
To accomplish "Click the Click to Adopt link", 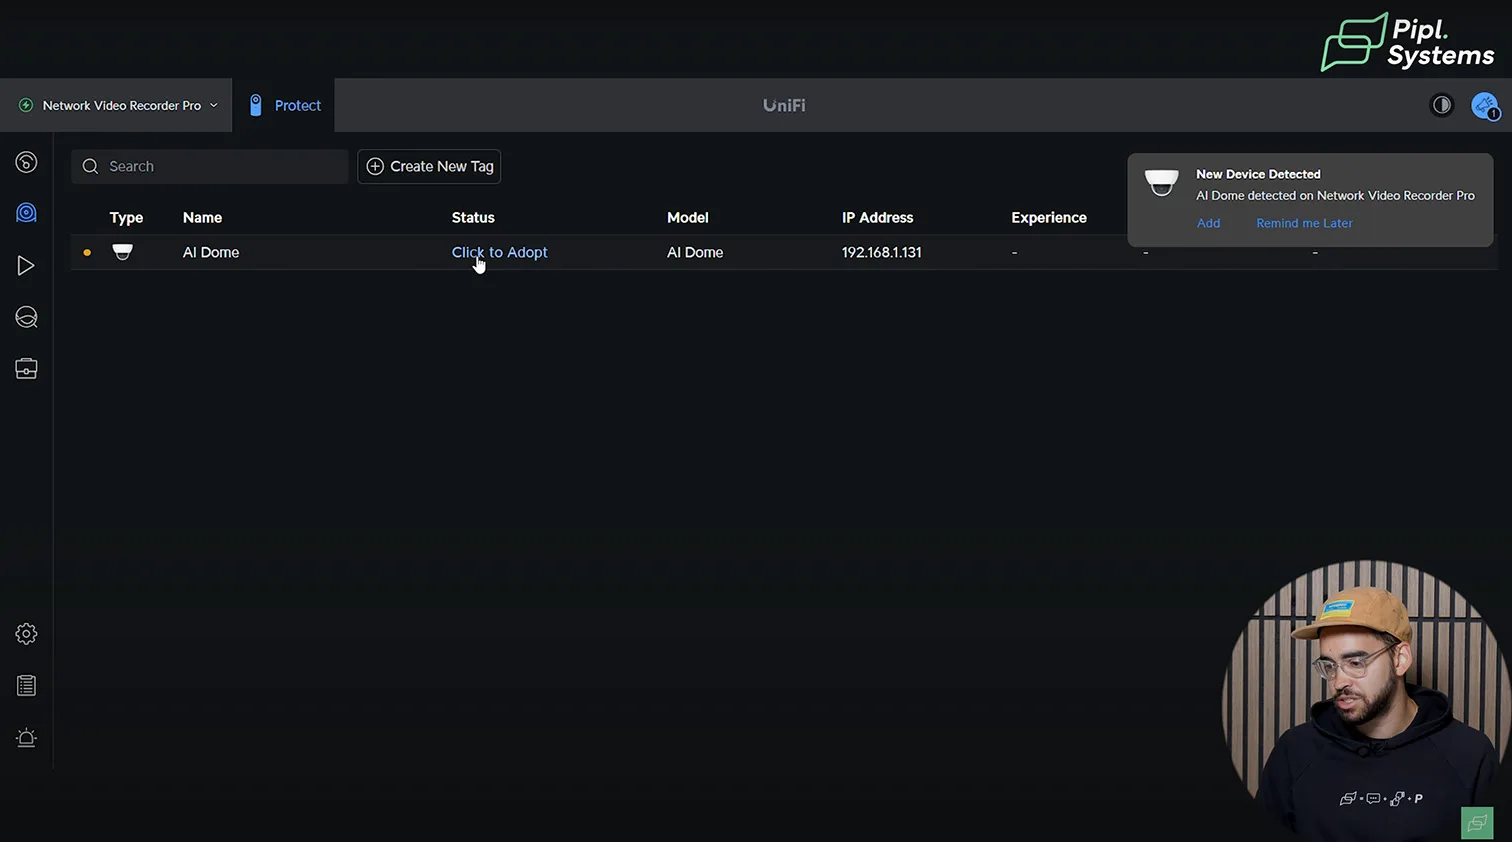I will click(x=499, y=252).
